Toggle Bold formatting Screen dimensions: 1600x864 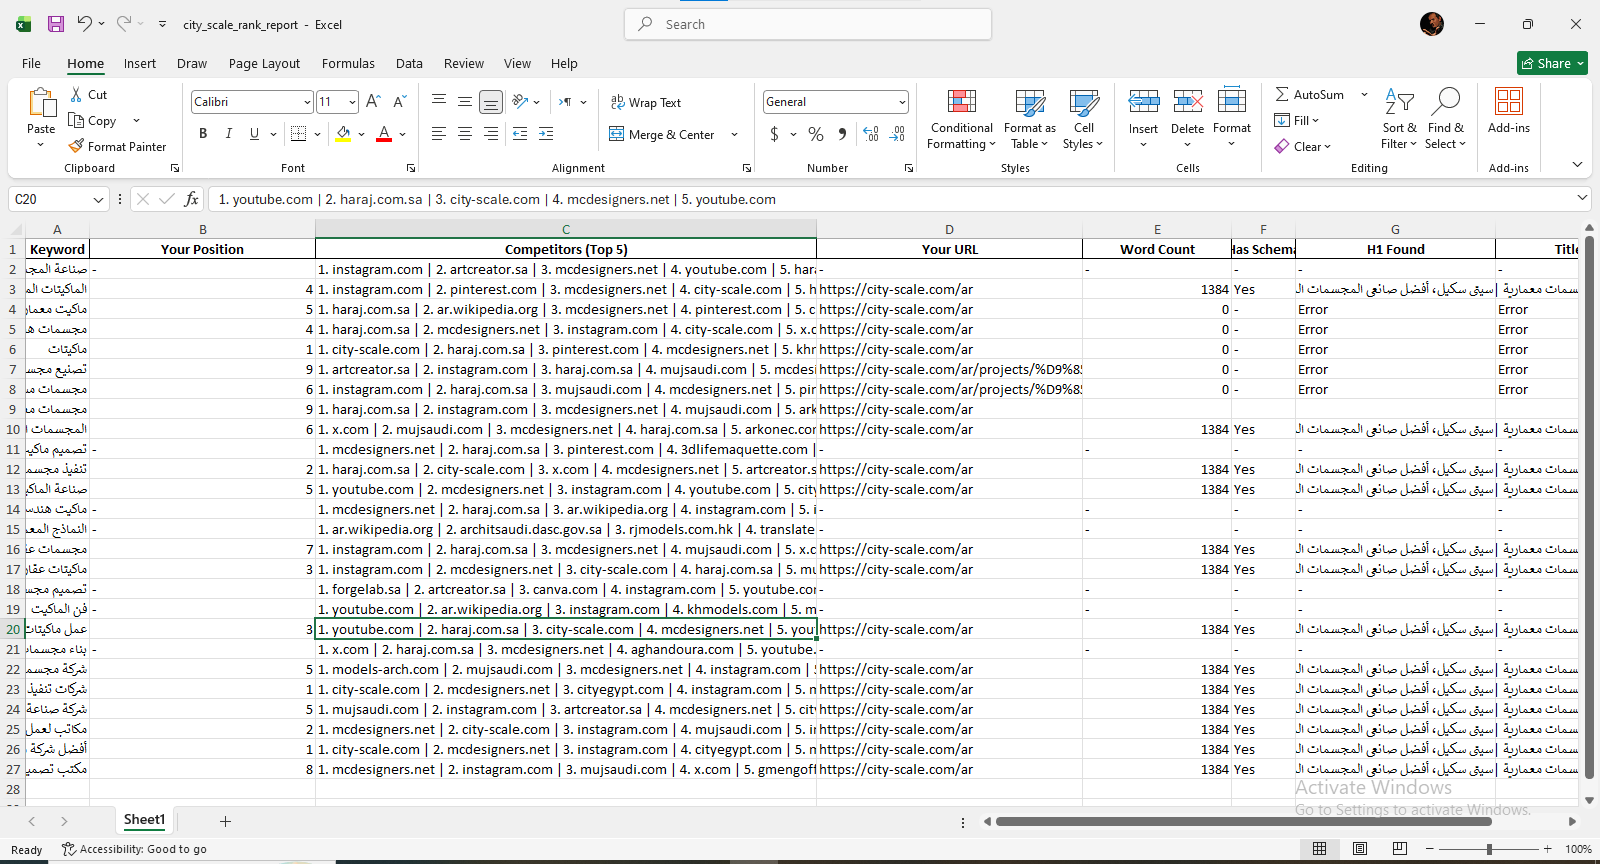click(203, 134)
